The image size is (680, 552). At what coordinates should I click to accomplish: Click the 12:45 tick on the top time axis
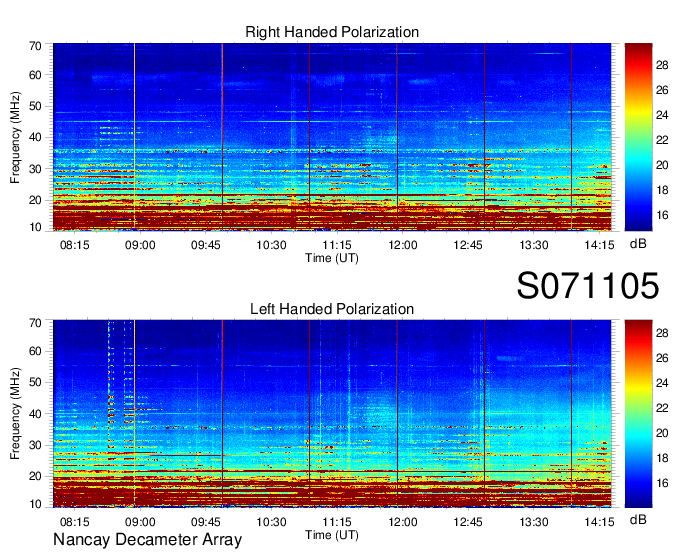tap(468, 245)
